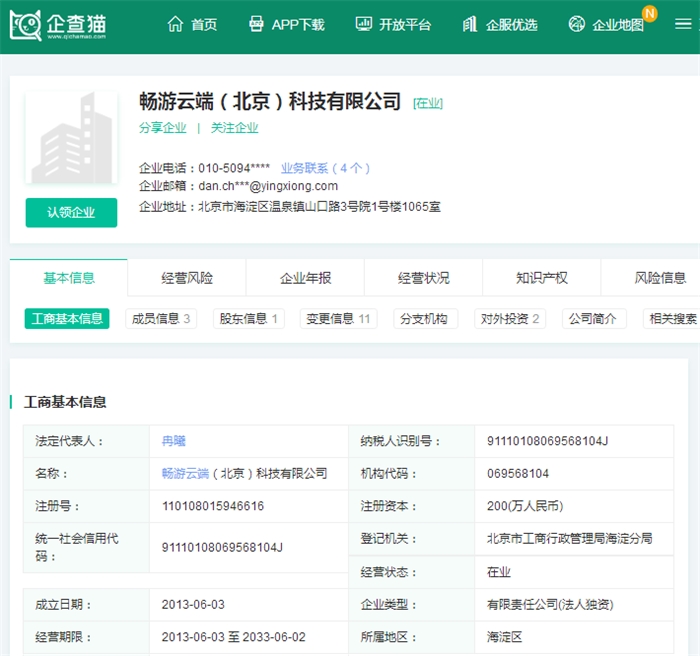Jump to the 股东信息 1 section
This screenshot has width=700, height=656.
coord(248,319)
